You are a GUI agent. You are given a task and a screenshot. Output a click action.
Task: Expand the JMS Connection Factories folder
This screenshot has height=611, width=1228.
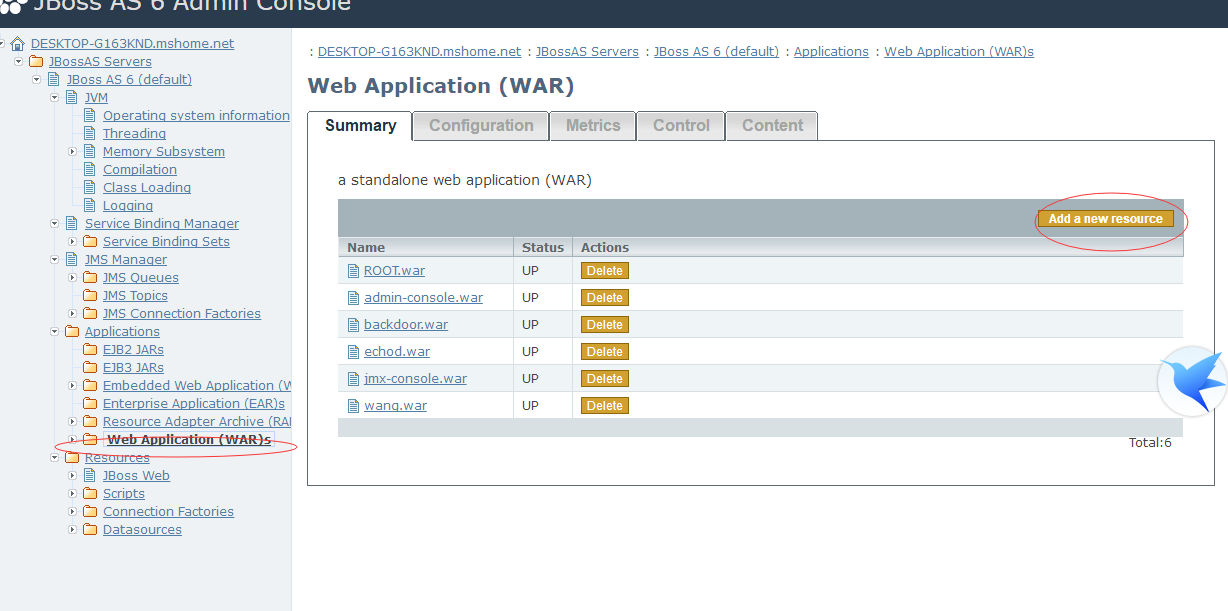click(x=73, y=314)
